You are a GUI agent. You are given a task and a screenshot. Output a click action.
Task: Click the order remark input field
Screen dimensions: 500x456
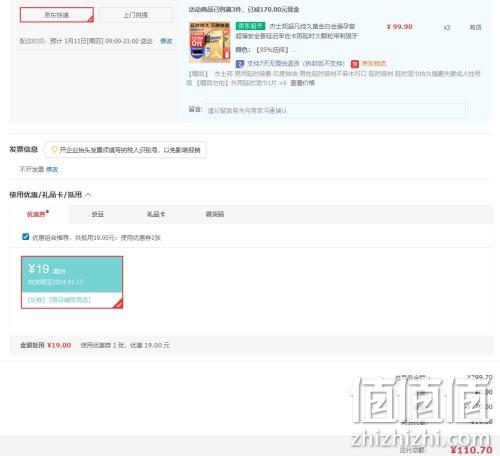pyautogui.click(x=335, y=110)
